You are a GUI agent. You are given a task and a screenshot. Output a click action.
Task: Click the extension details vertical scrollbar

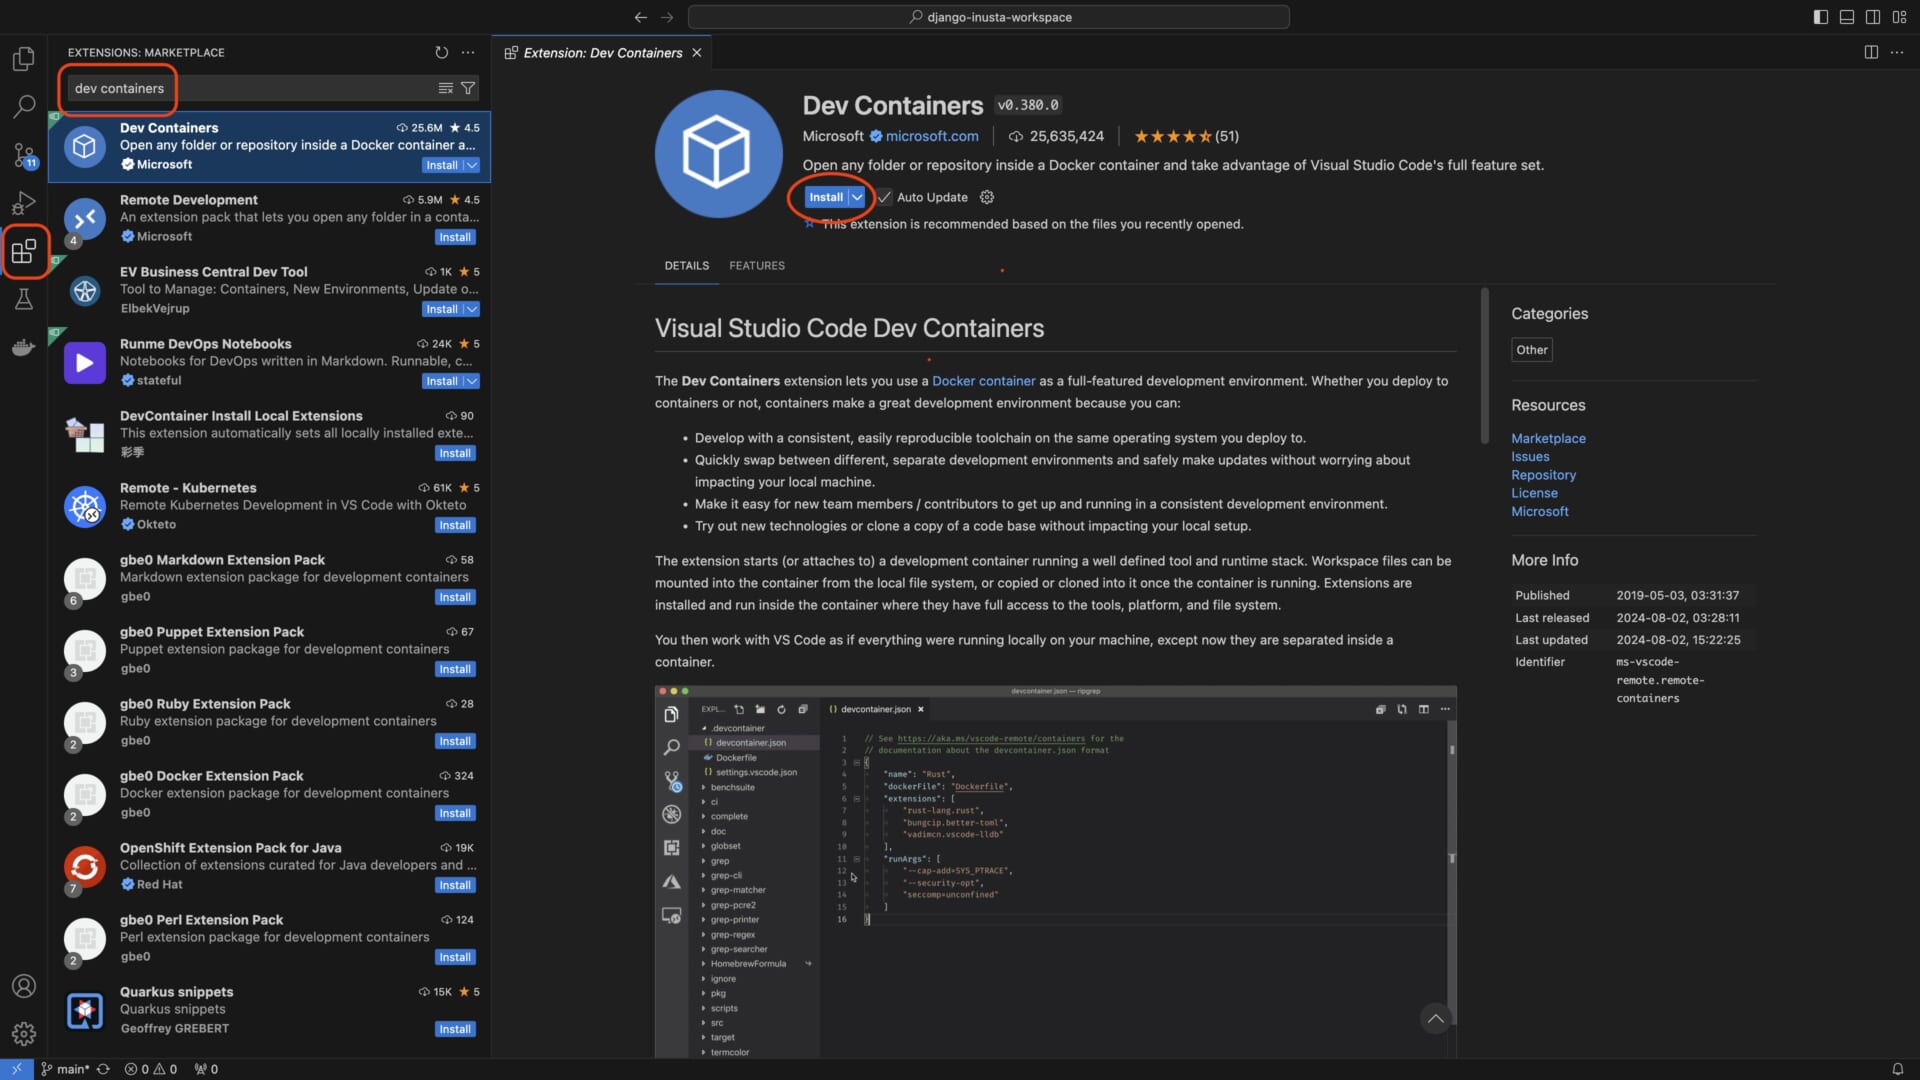tap(1484, 366)
